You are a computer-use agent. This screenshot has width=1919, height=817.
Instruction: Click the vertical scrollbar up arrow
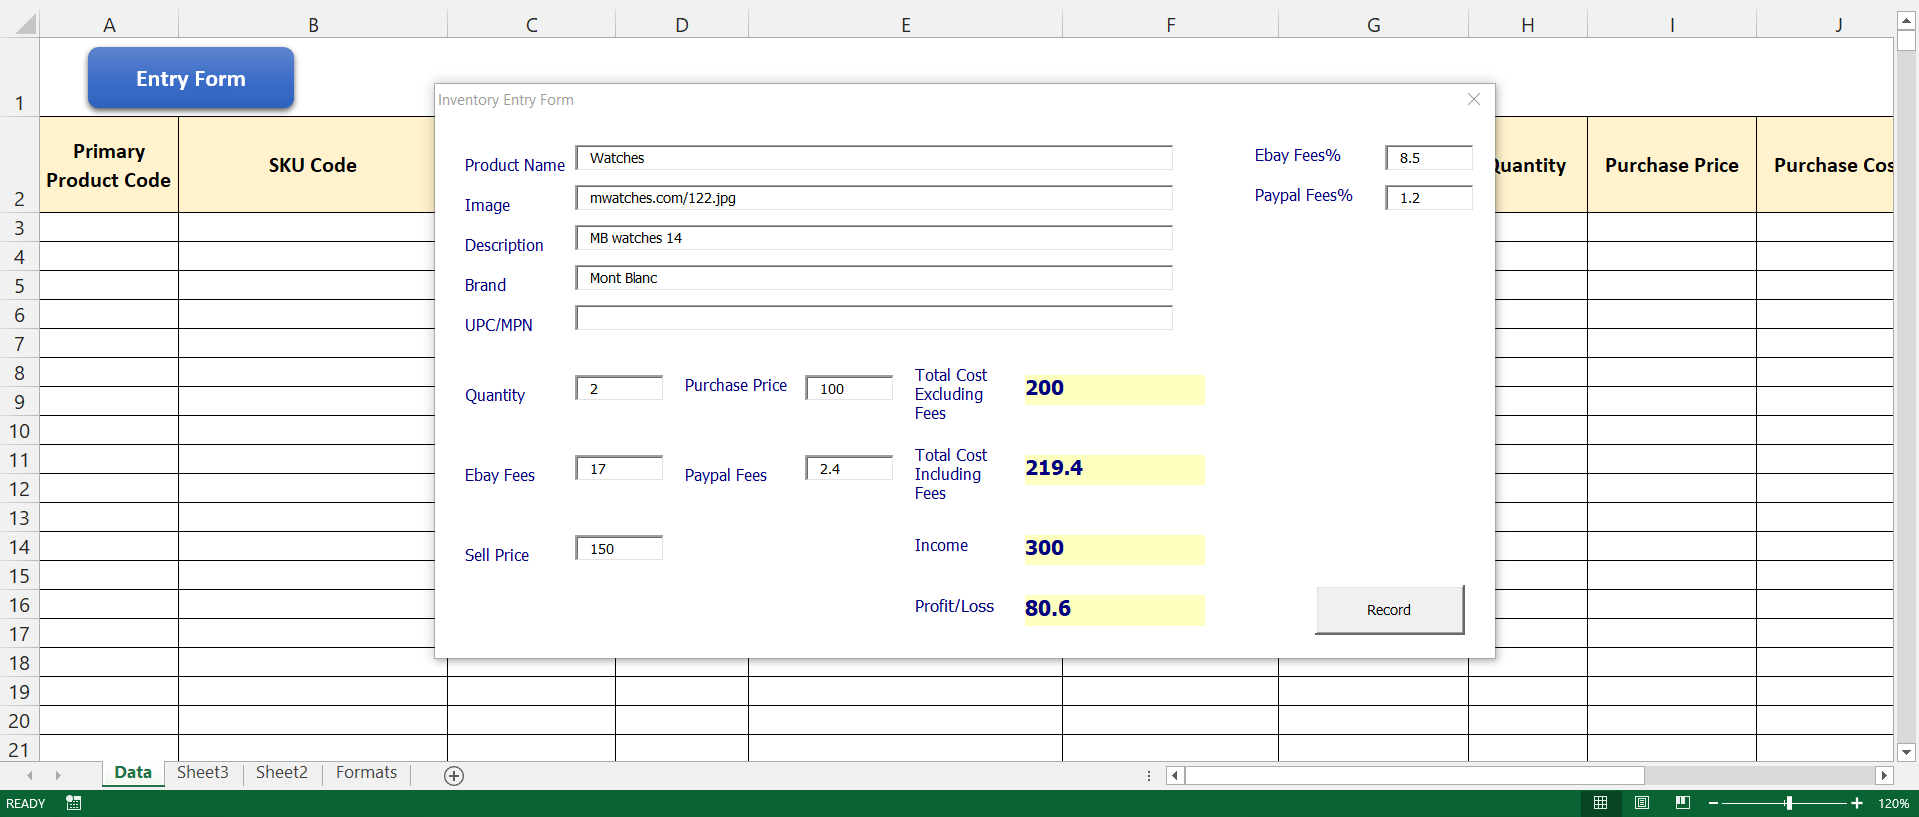(x=1906, y=20)
